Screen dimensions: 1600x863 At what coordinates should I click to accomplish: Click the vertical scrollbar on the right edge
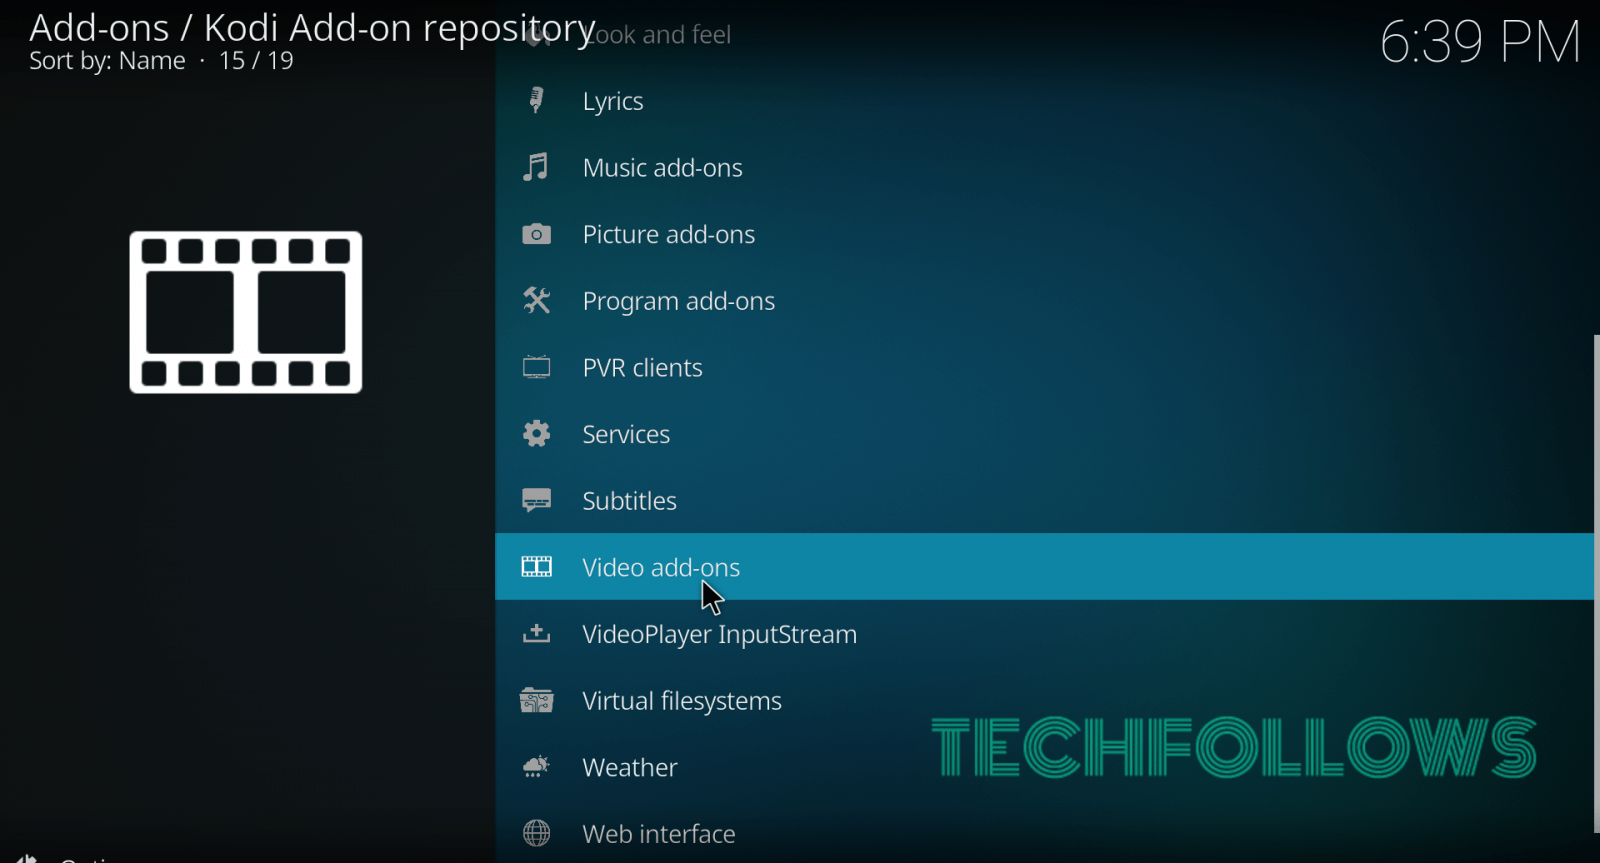pos(1596,583)
